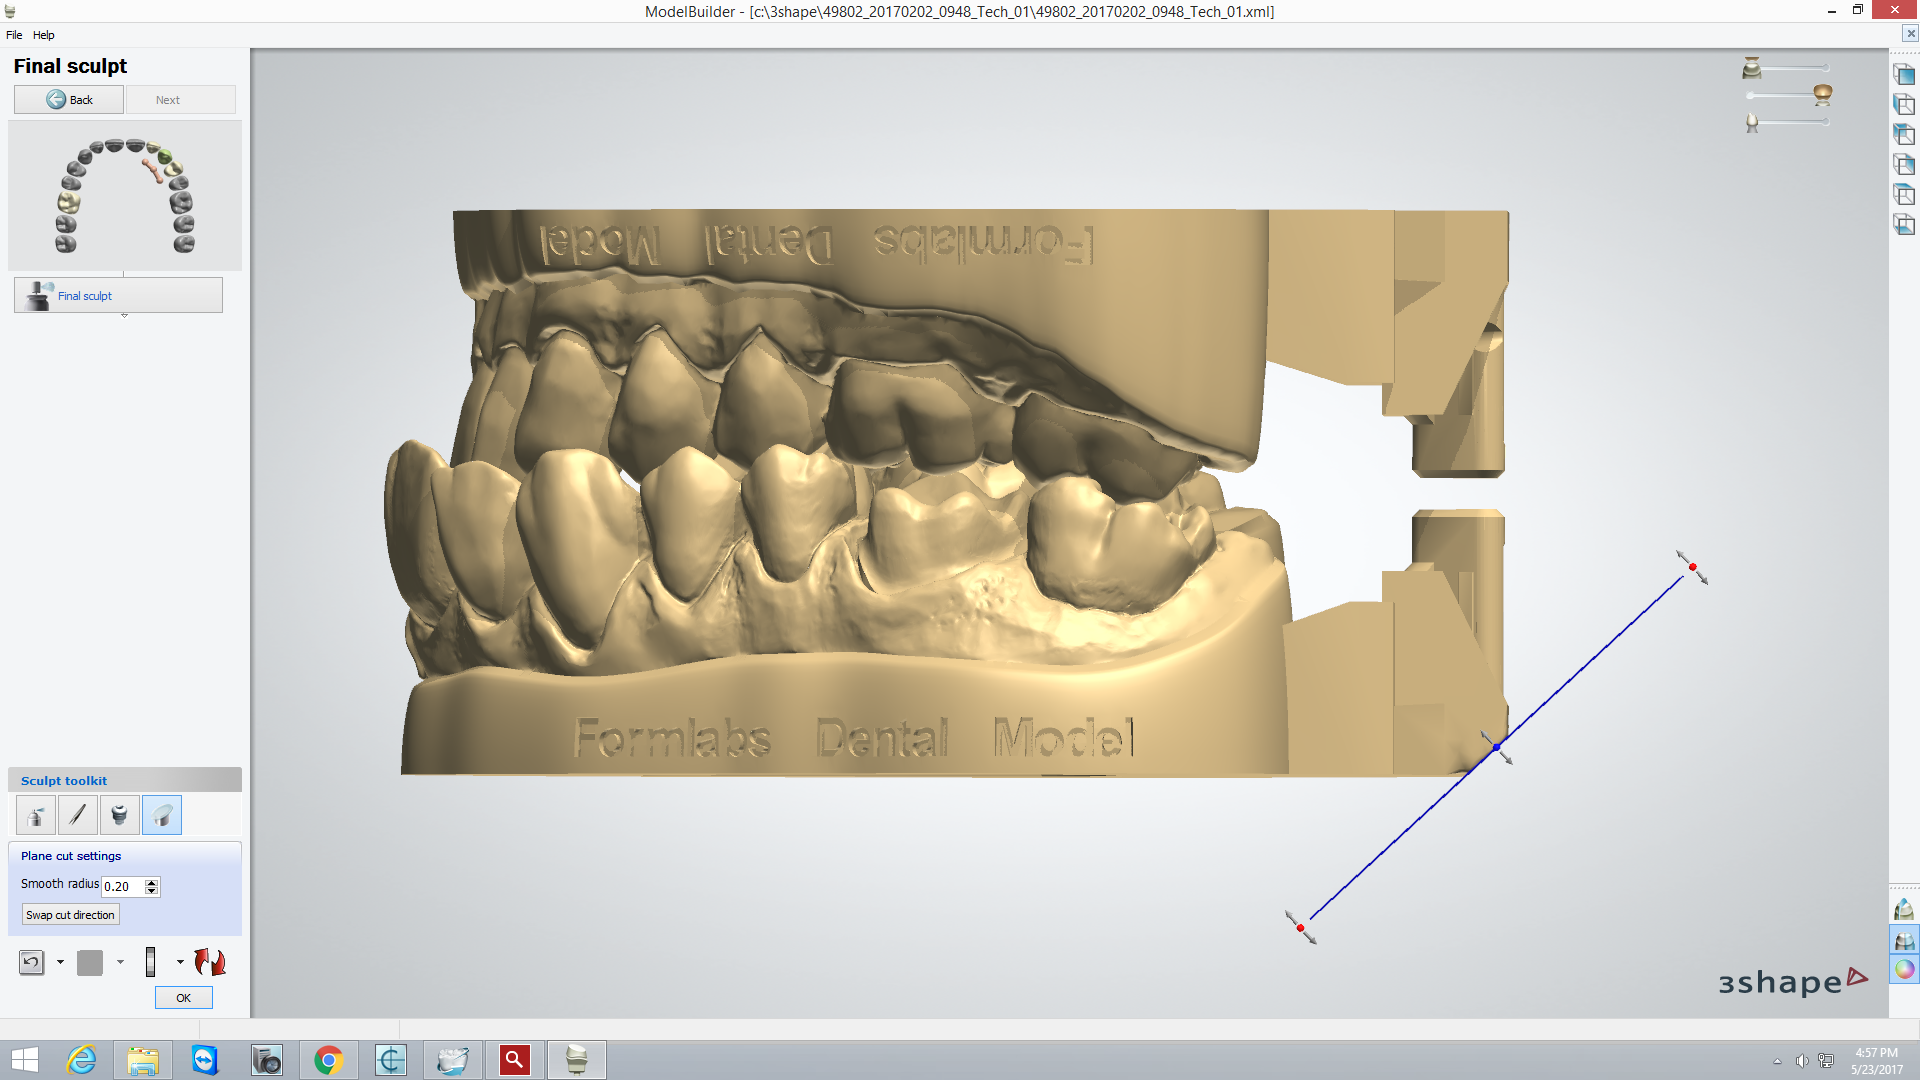The image size is (1920, 1080).
Task: Select the carving knife sculpt tool
Action: [x=77, y=814]
